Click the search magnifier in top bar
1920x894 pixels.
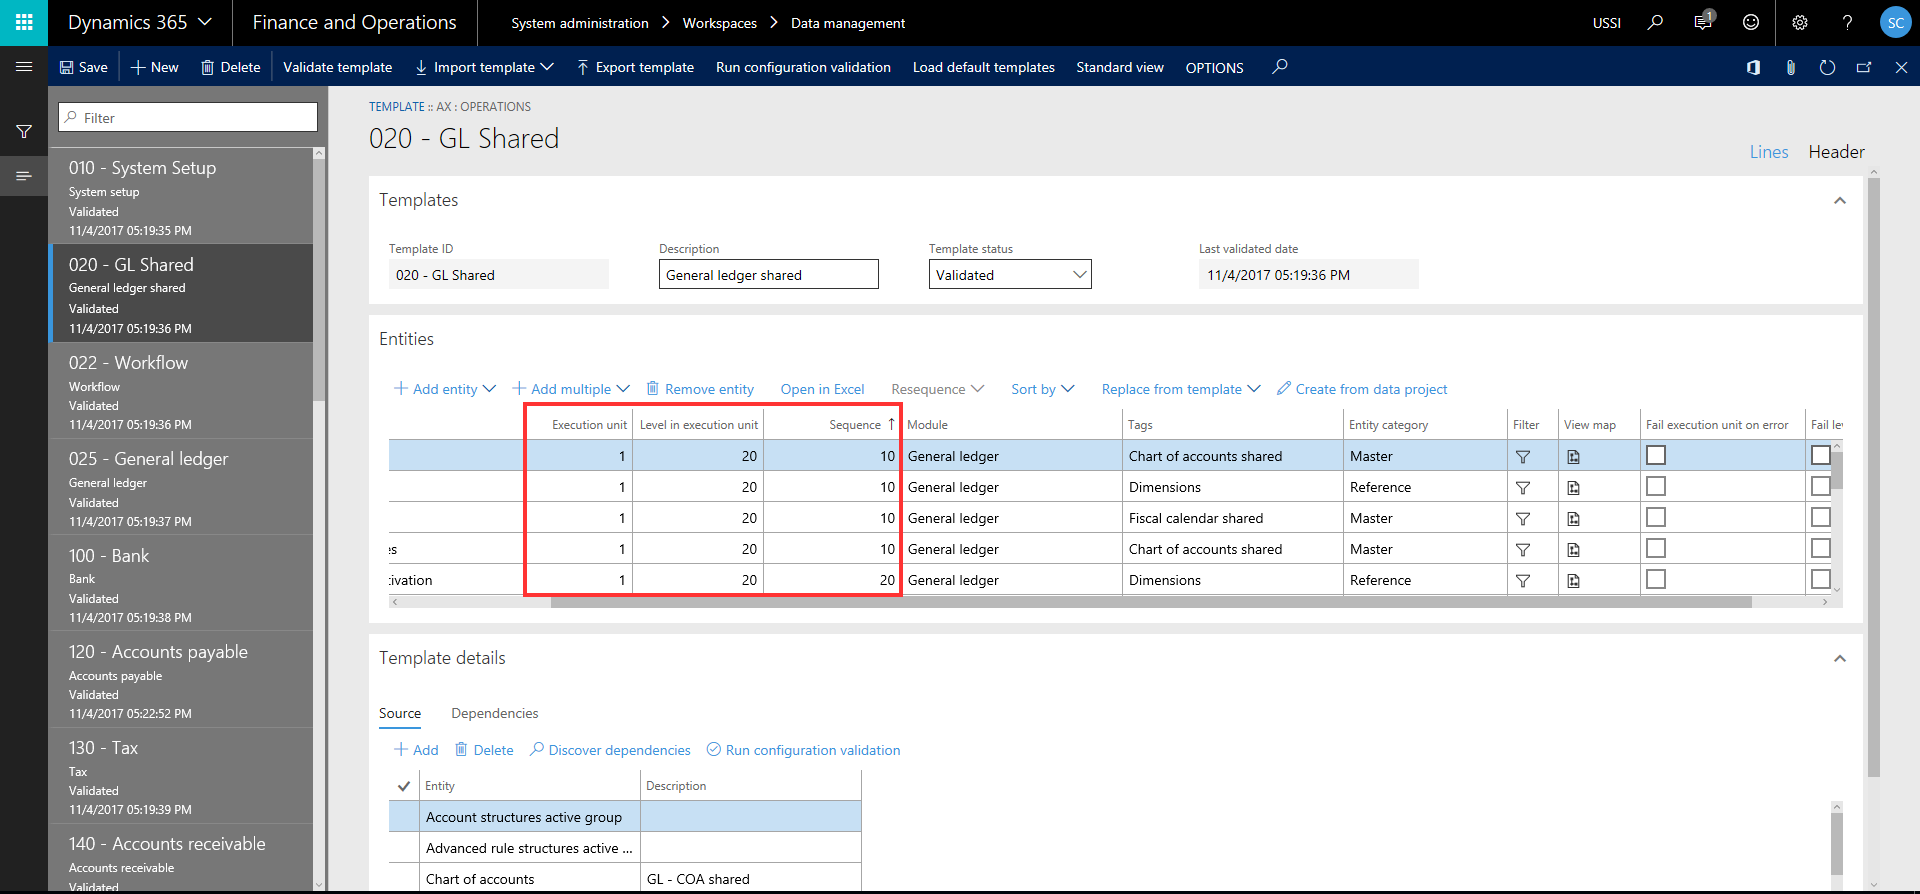tap(1656, 22)
